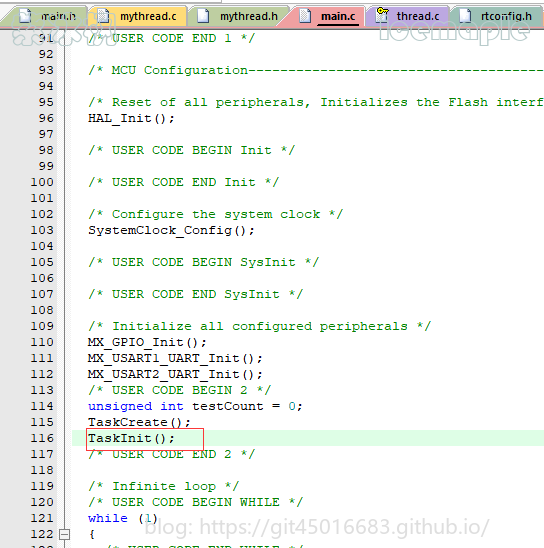Click the HAL_Init(); call on line 96
The image size is (544, 548).
point(131,118)
